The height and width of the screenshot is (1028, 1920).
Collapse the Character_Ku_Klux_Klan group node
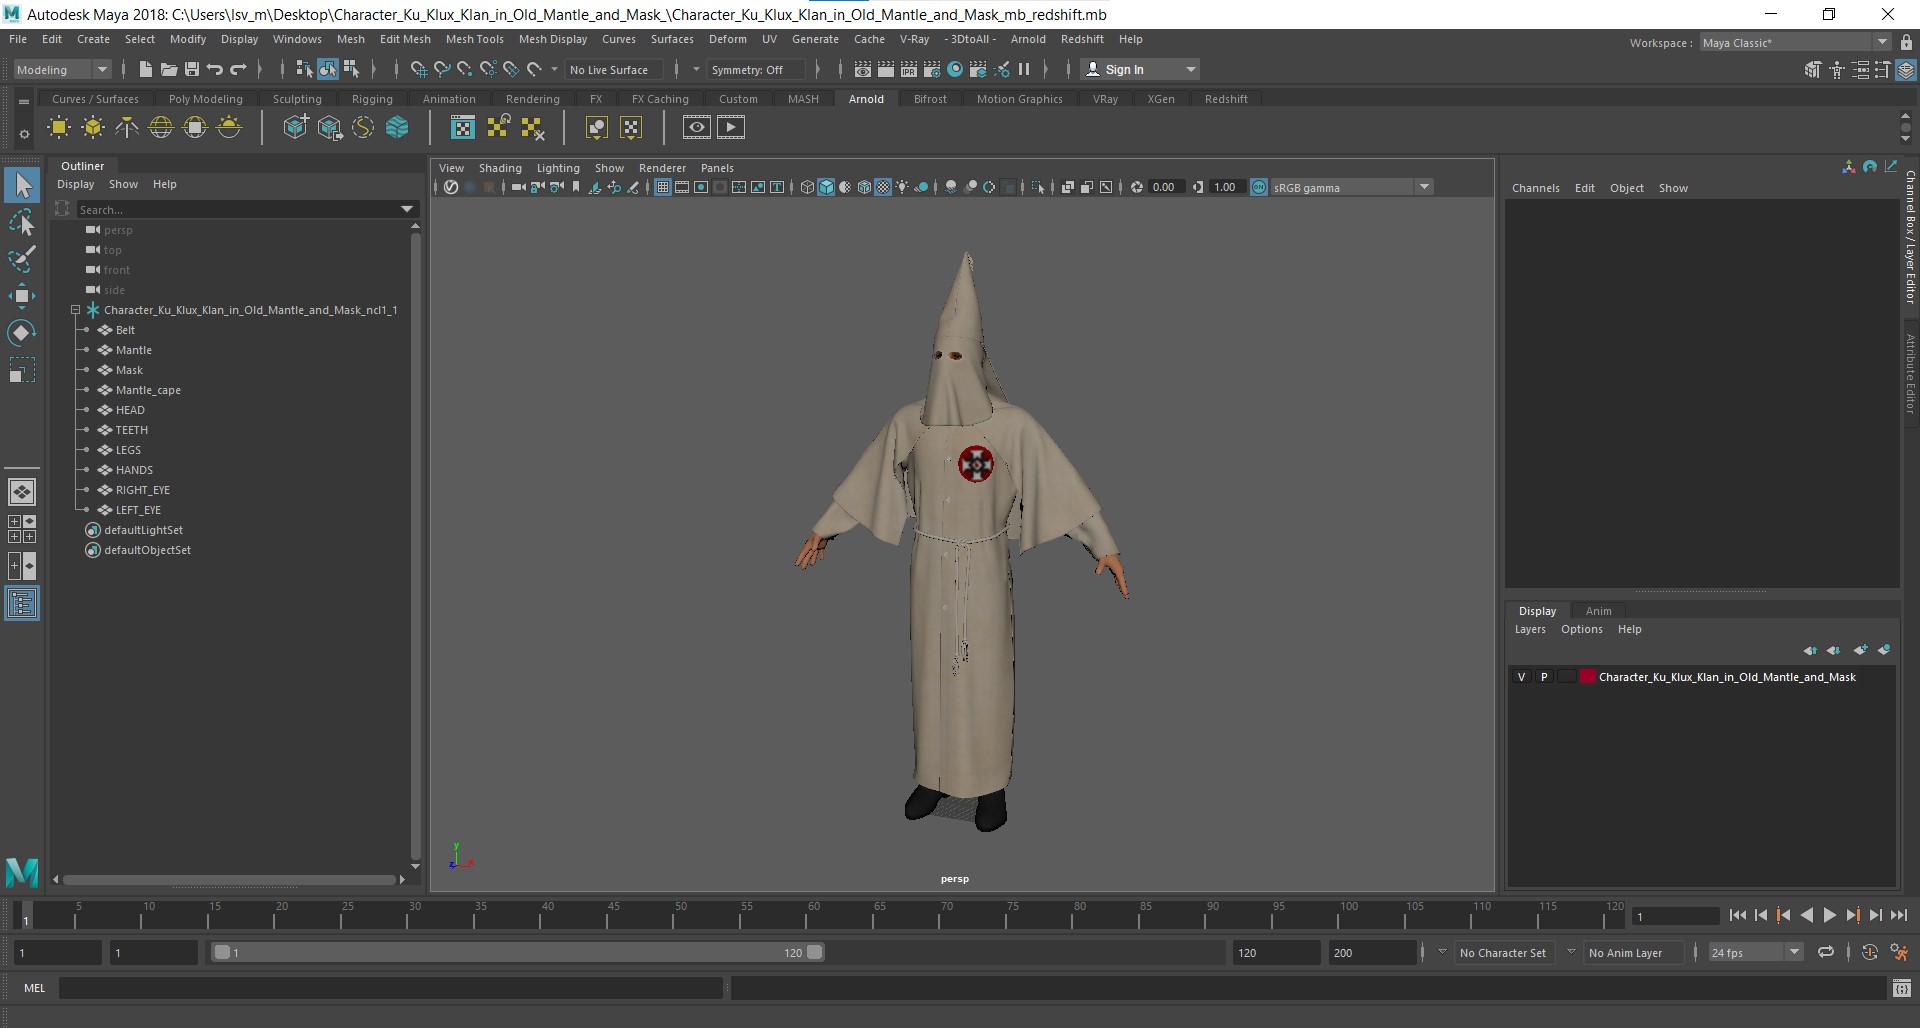[75, 310]
